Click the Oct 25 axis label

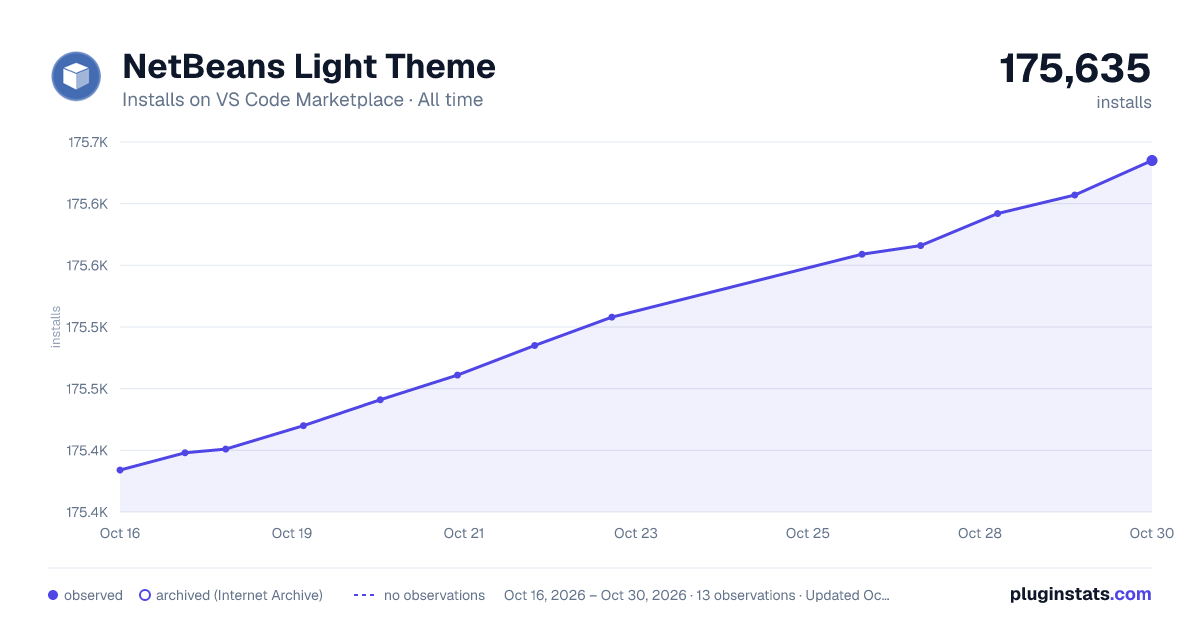coord(808,533)
